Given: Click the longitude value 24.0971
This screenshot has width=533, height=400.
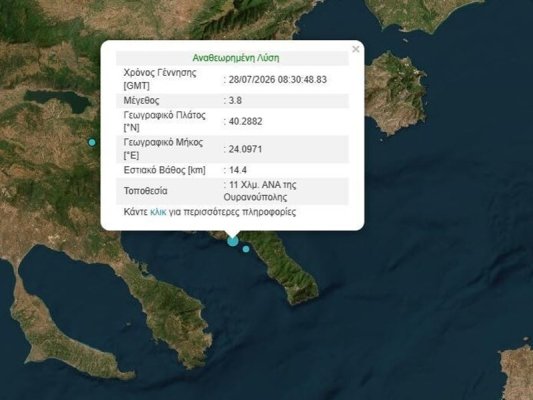Looking at the screenshot, I should click(245, 149).
